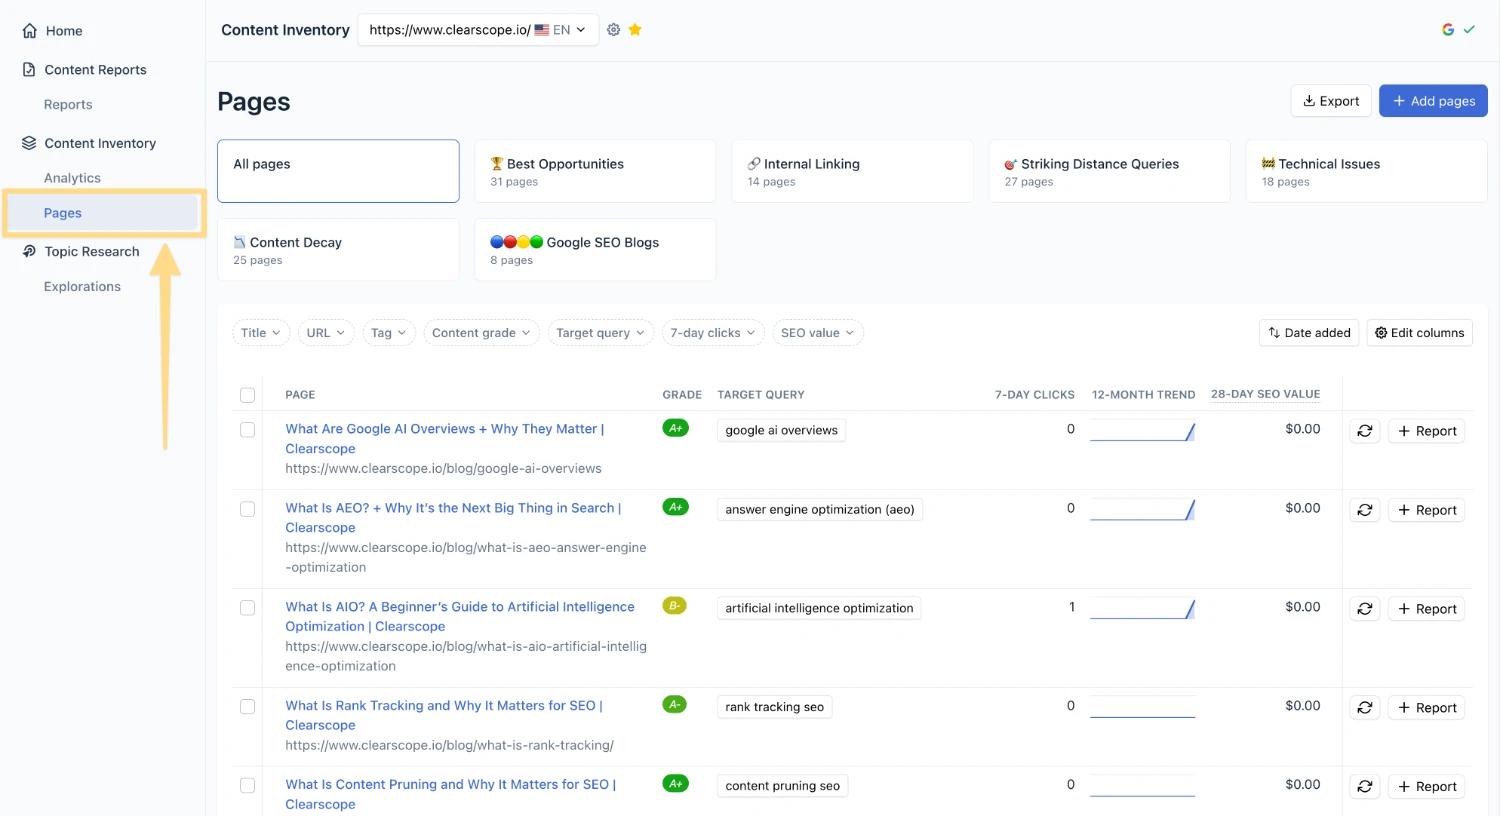The height and width of the screenshot is (816, 1500).
Task: Click the Home house icon in sidebar
Action: (30, 31)
